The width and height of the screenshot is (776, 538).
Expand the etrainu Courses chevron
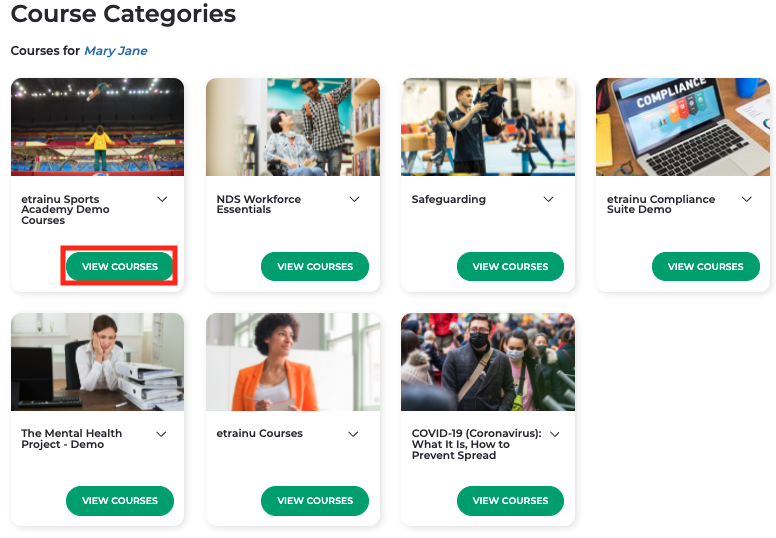[353, 434]
